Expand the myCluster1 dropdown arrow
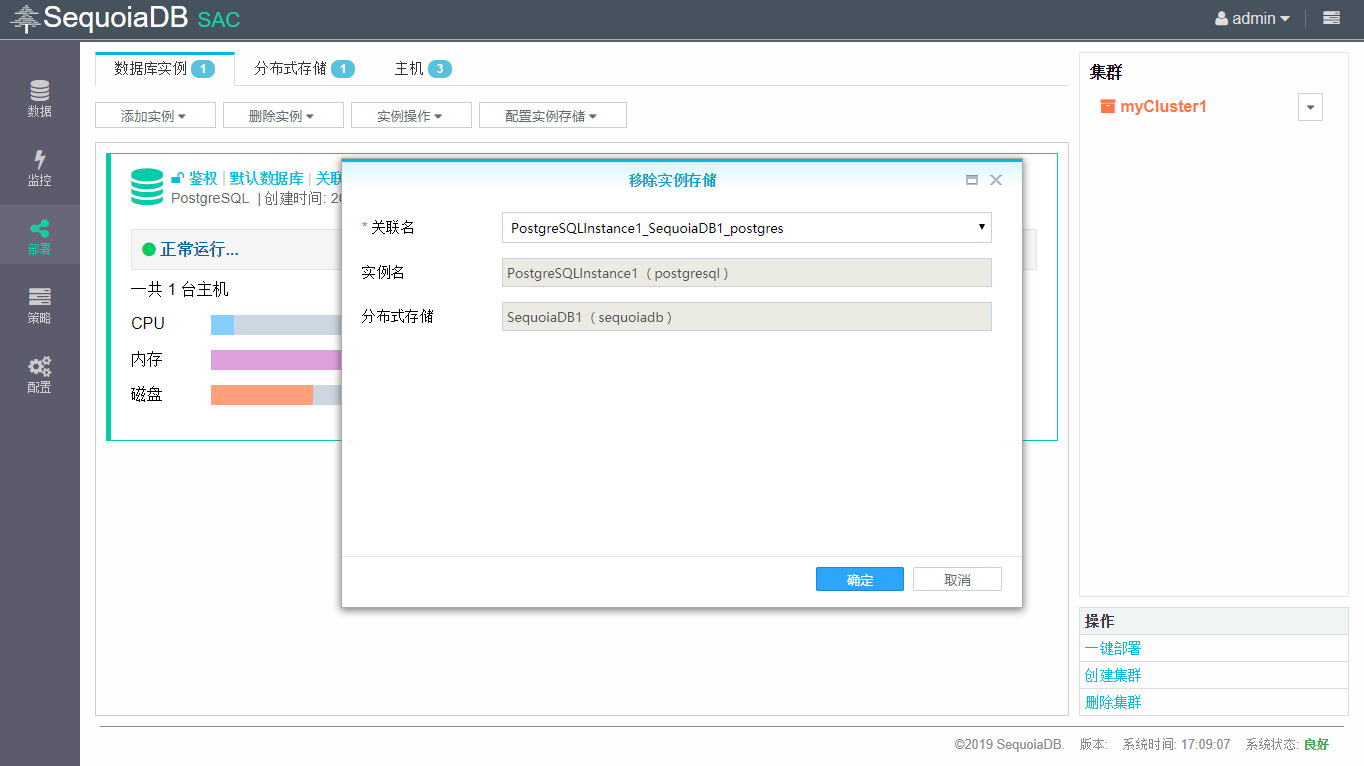This screenshot has height=766, width=1364. tap(1310, 107)
